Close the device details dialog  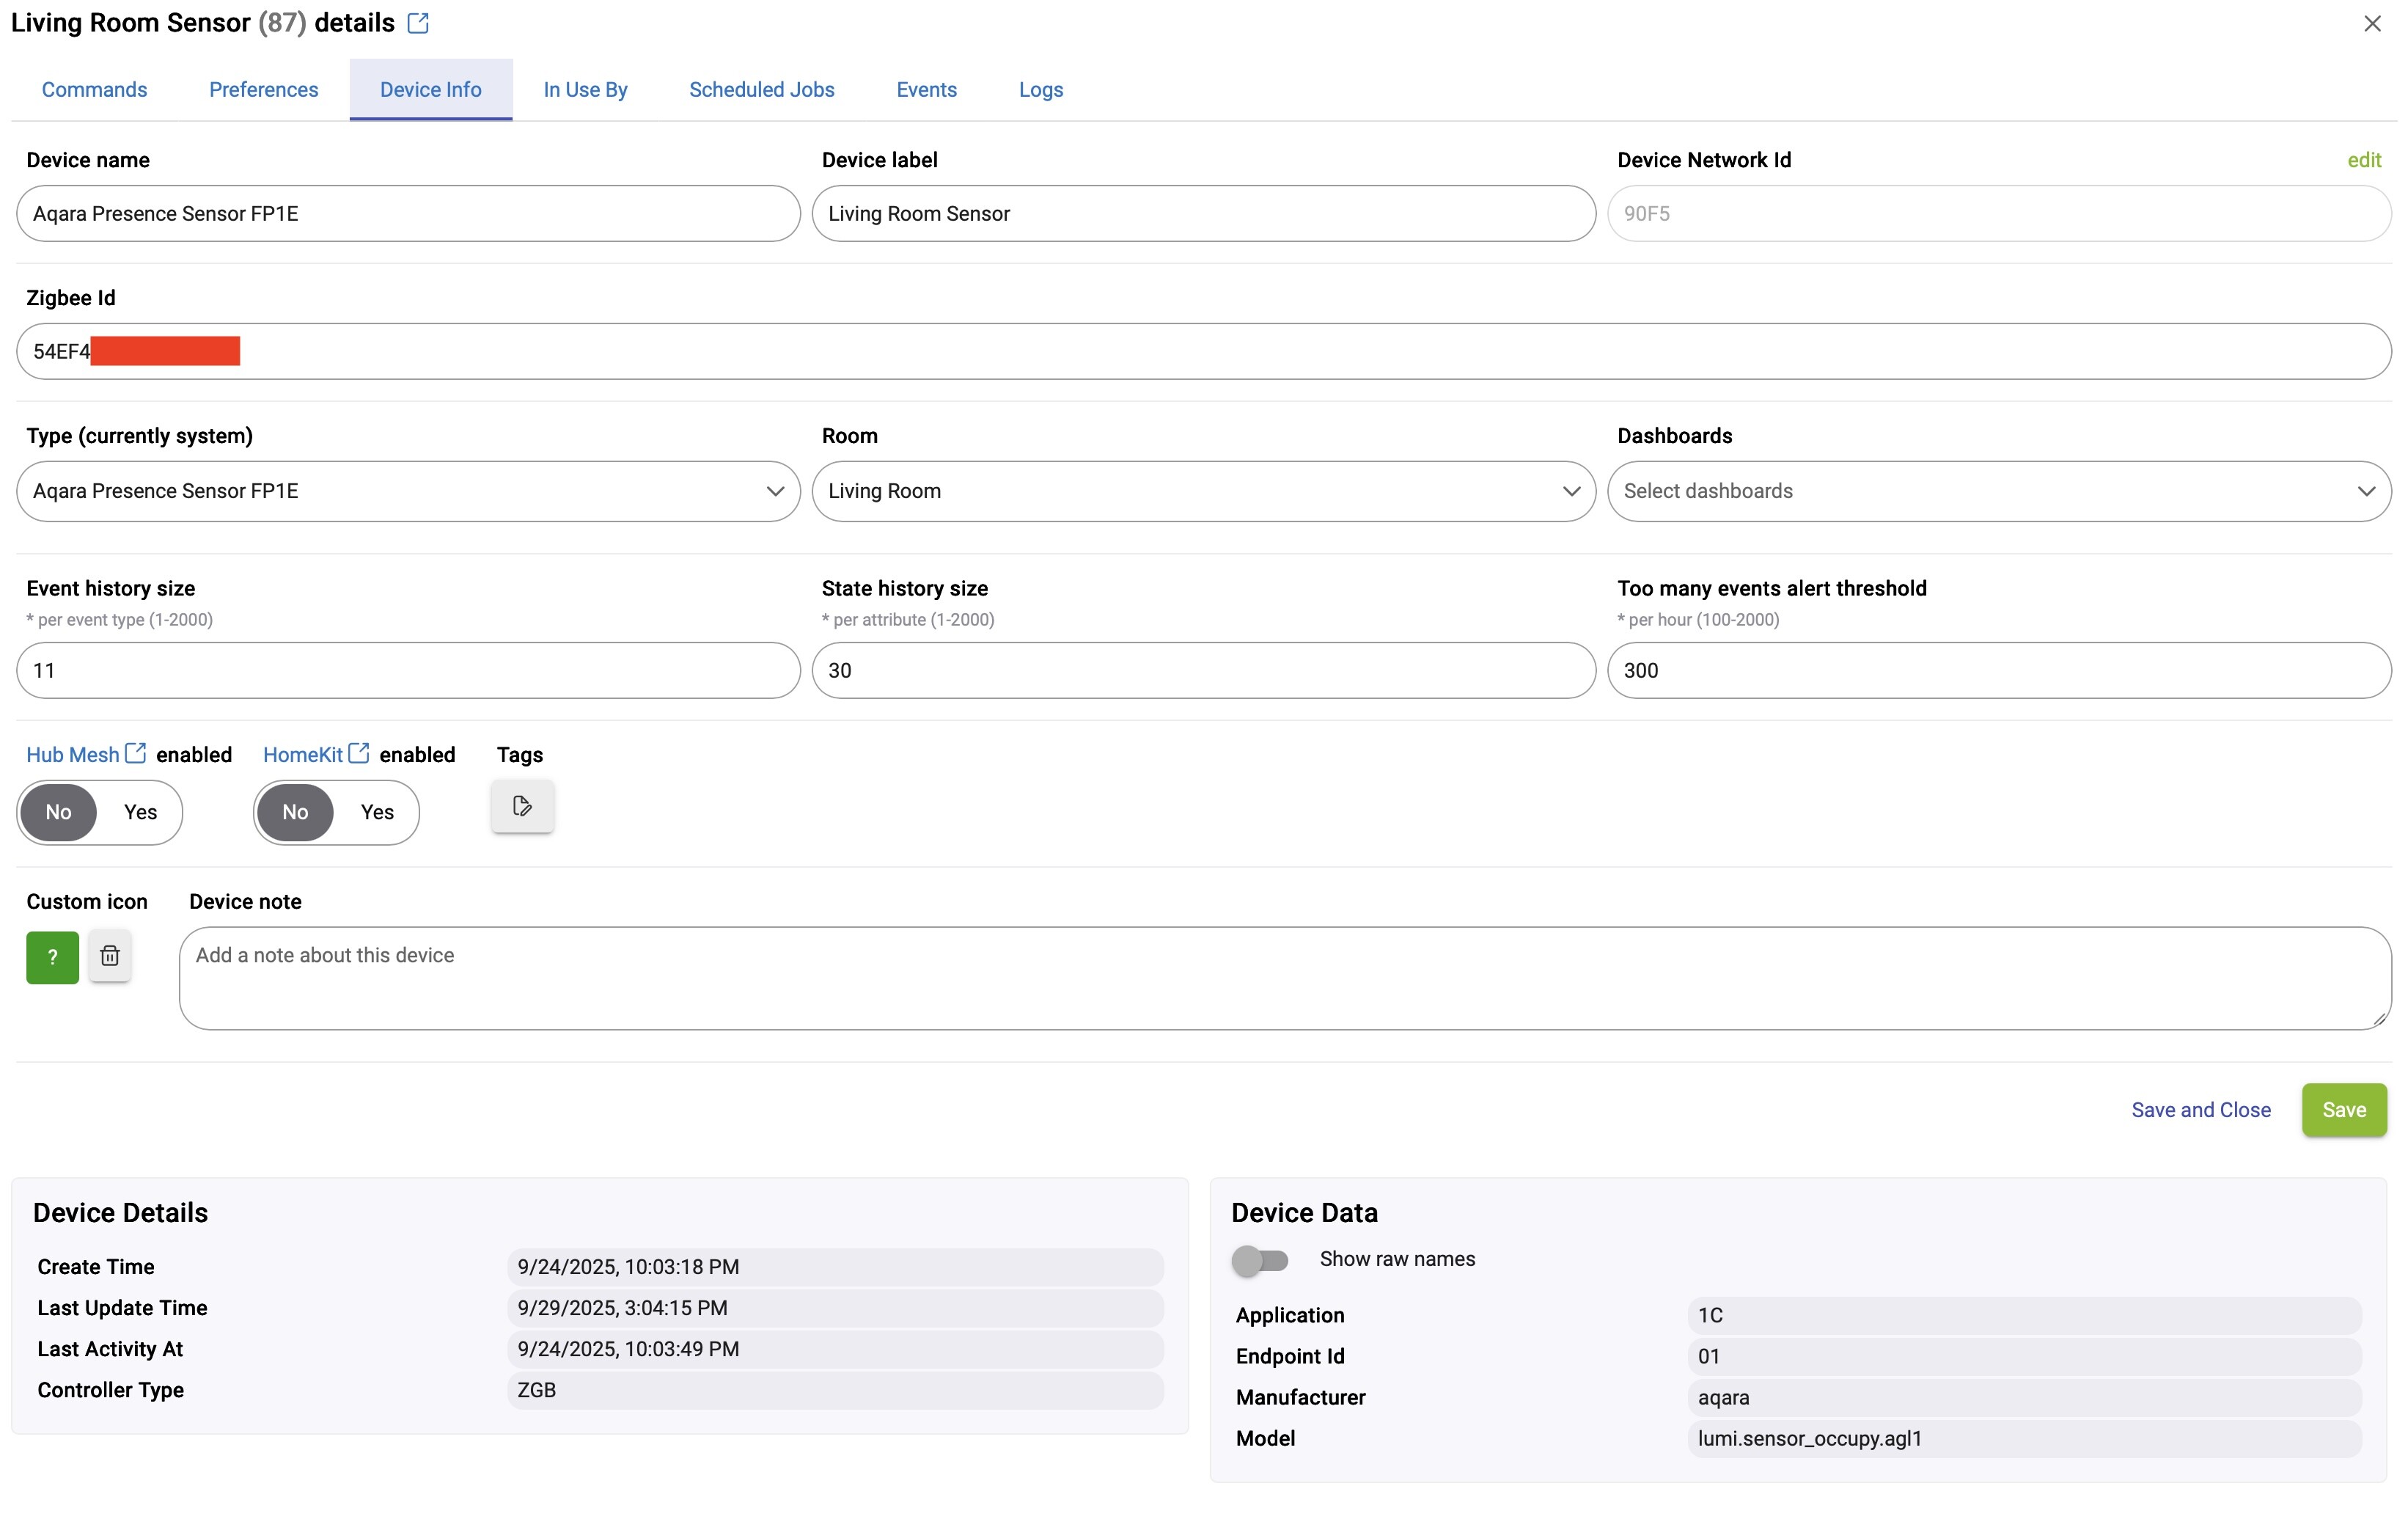(x=2372, y=23)
